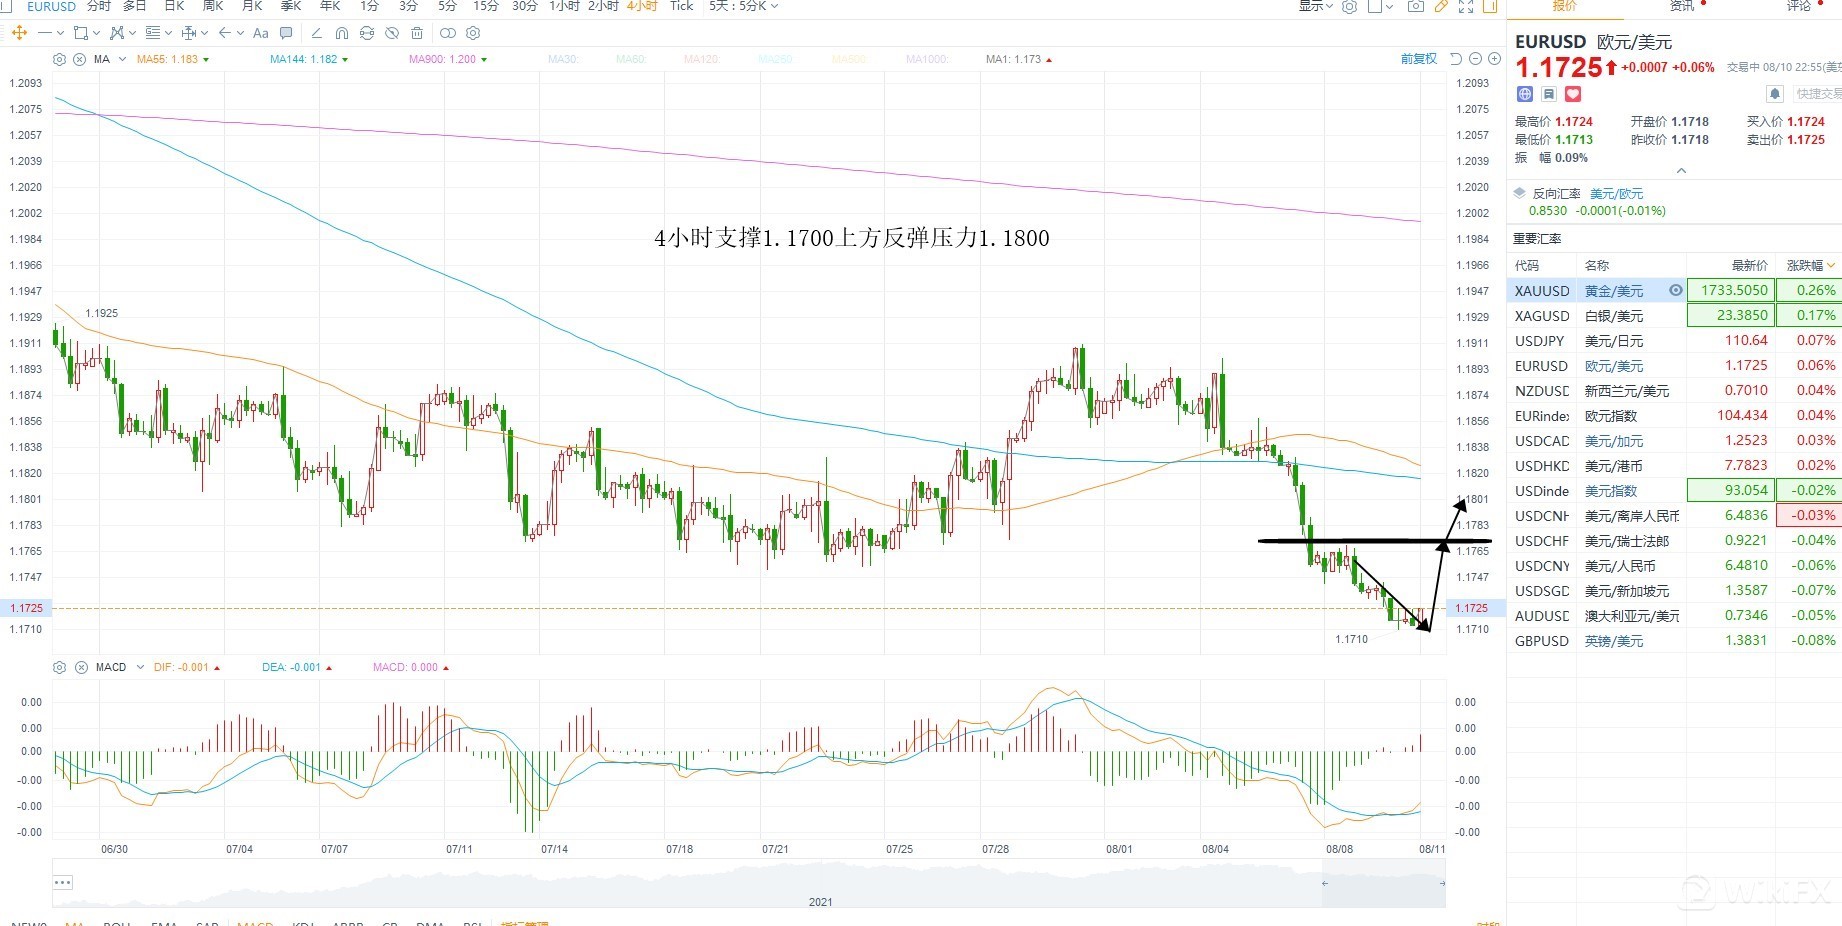Click the 前复权 adjustment link
This screenshot has width=1842, height=926.
click(1418, 60)
